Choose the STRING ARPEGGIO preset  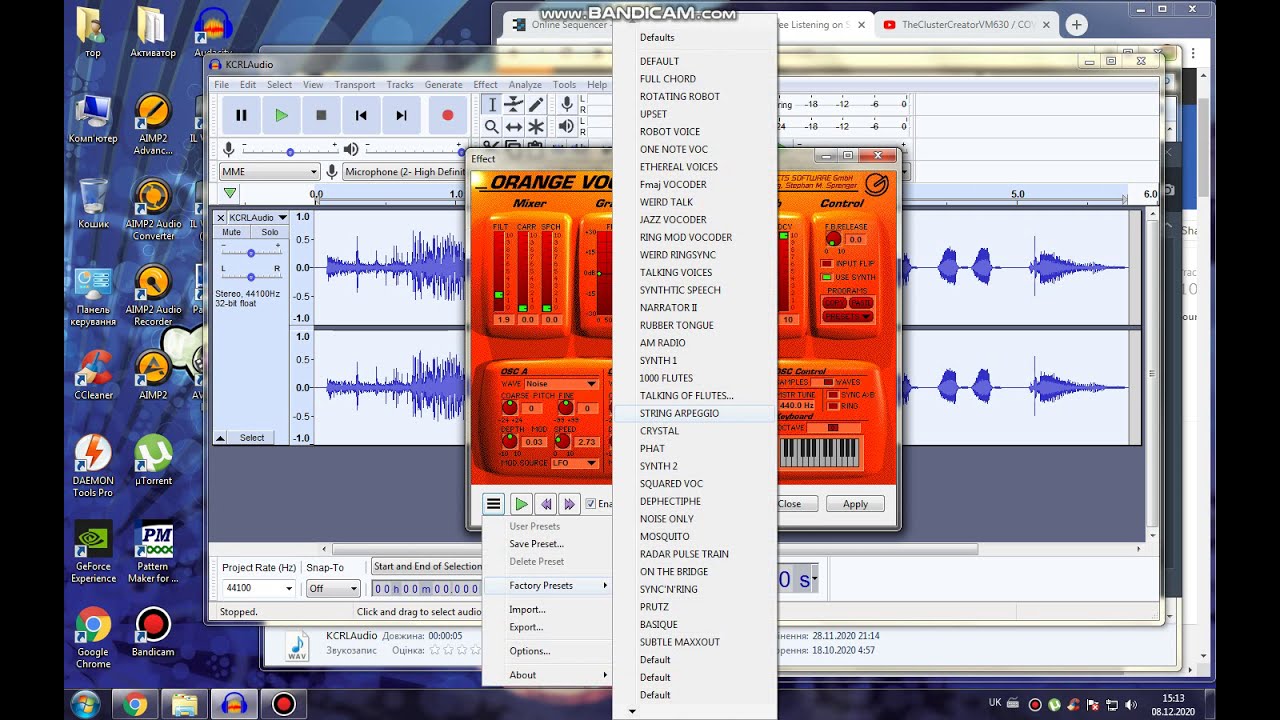coord(679,413)
